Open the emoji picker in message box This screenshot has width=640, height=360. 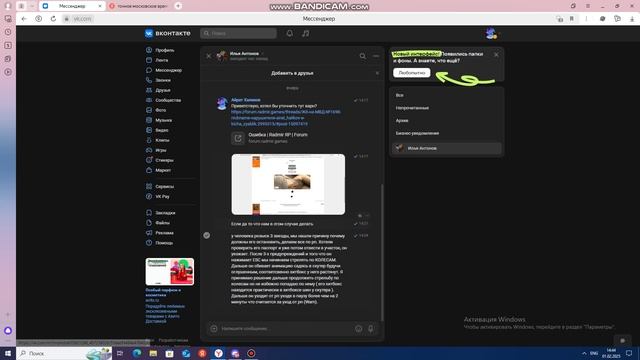point(358,329)
